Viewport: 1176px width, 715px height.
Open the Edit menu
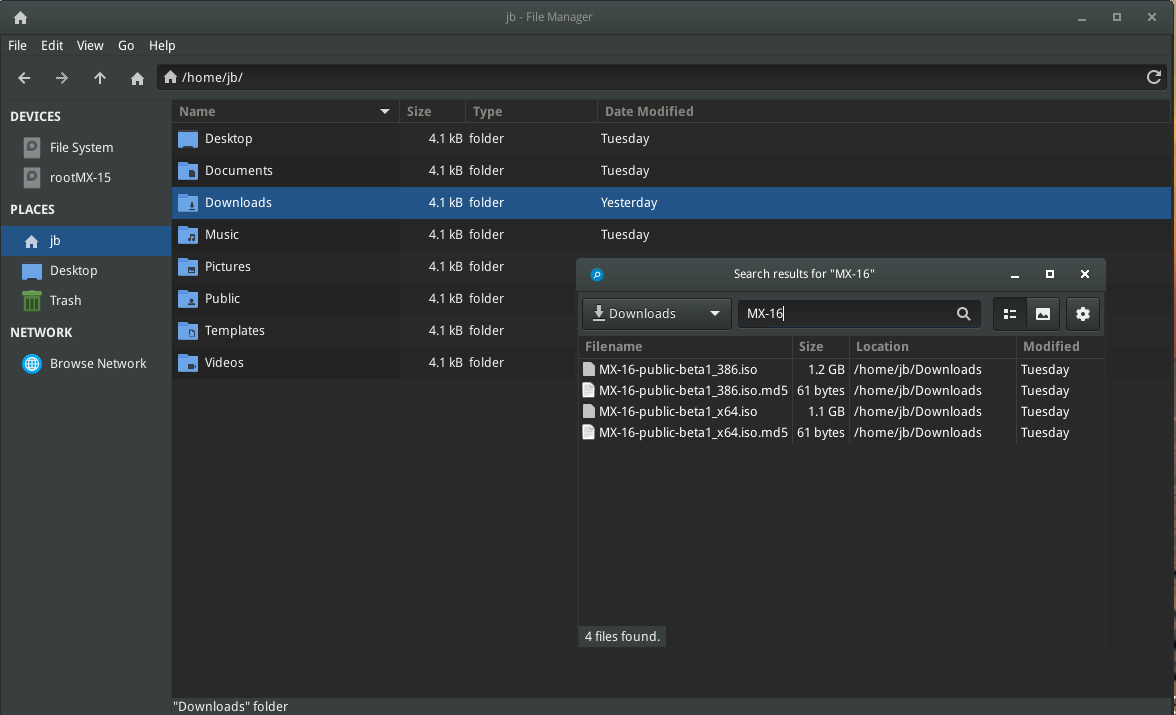52,45
